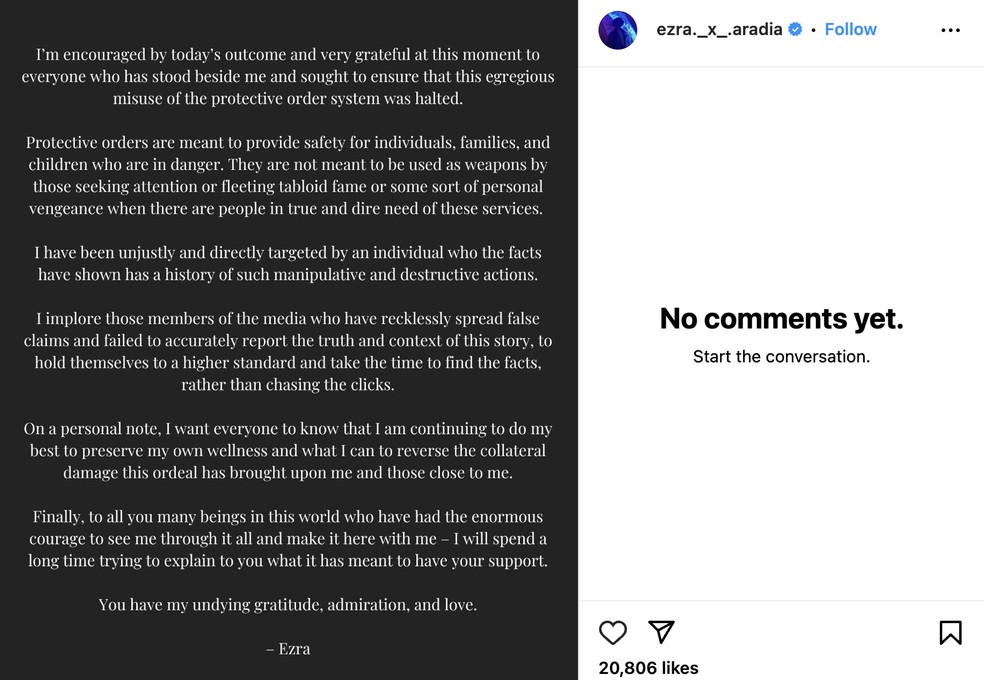Click the "– Ezra" signature

288,648
